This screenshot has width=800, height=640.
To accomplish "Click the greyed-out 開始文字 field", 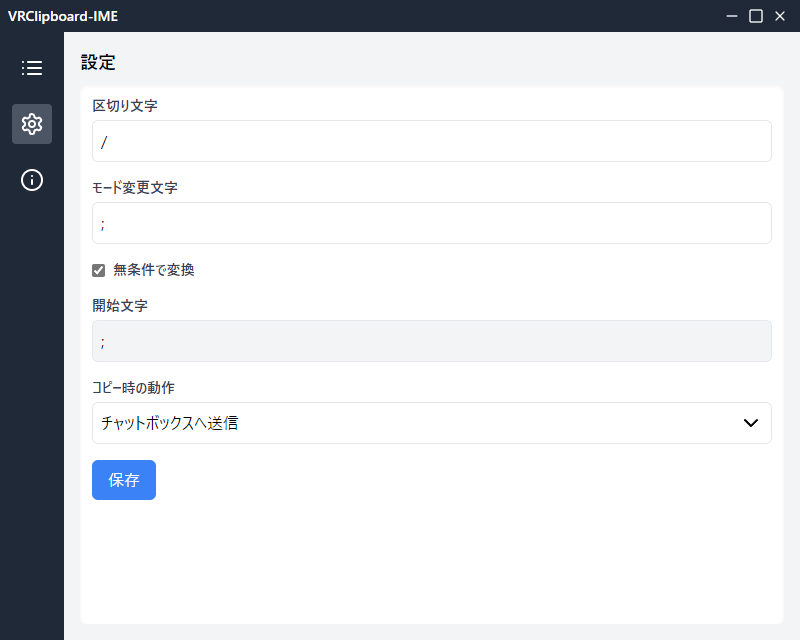I will coord(431,341).
